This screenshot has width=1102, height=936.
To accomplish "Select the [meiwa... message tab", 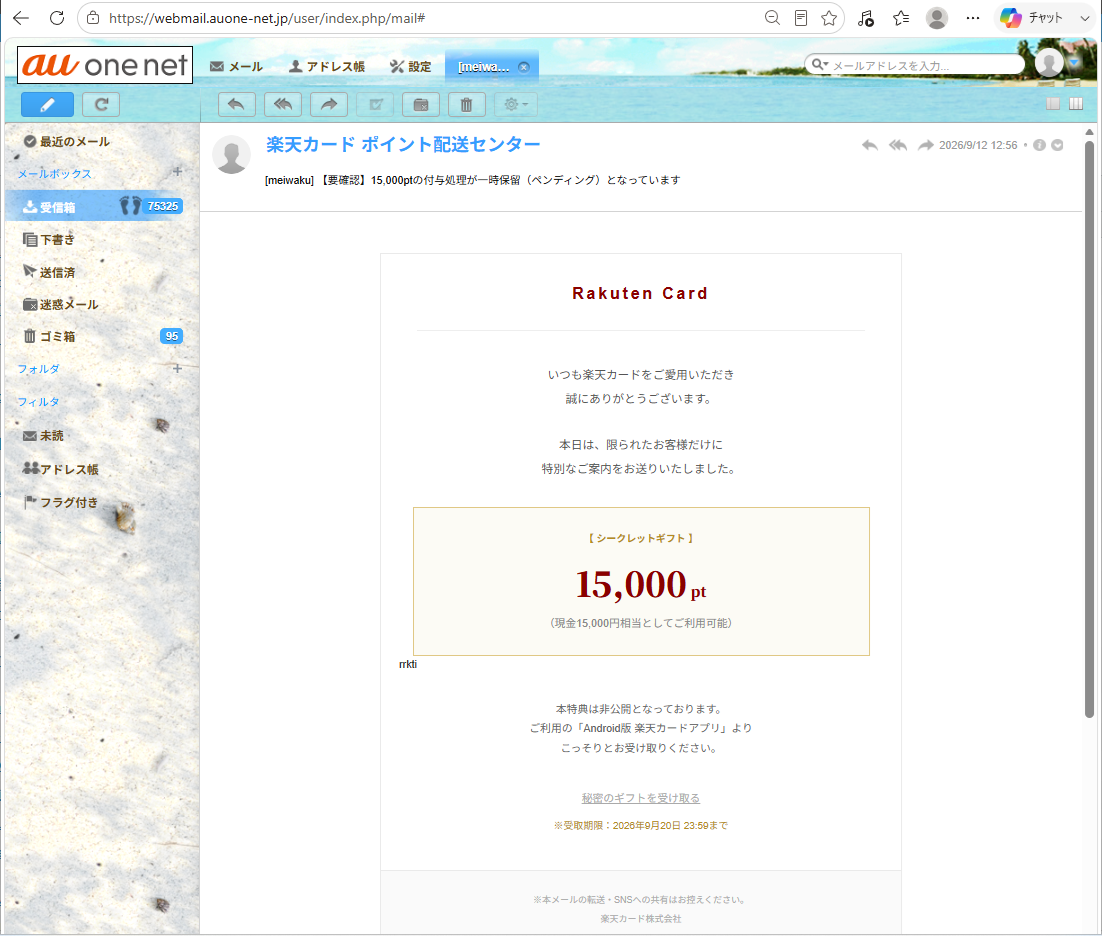I will click(x=484, y=67).
